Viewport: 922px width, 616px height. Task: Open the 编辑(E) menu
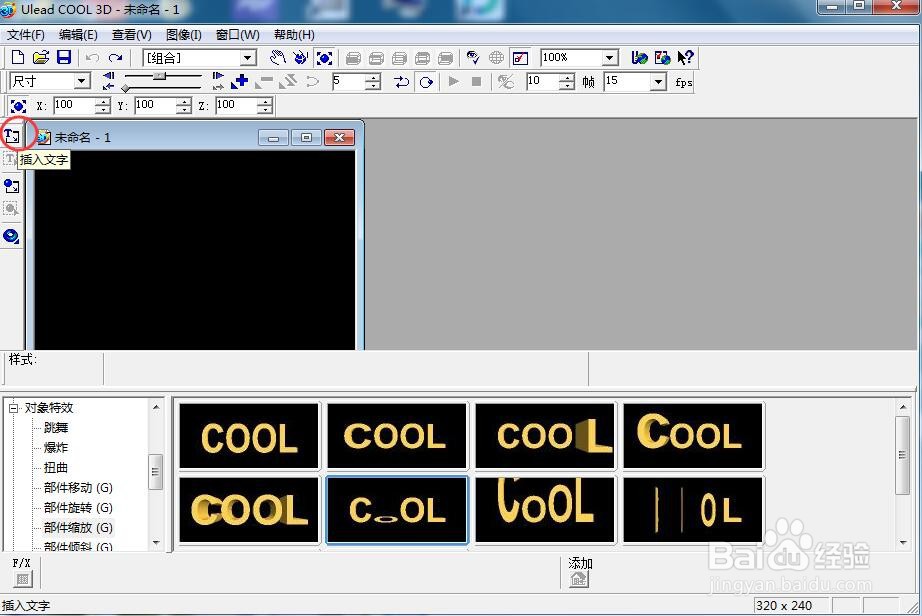[x=78, y=35]
